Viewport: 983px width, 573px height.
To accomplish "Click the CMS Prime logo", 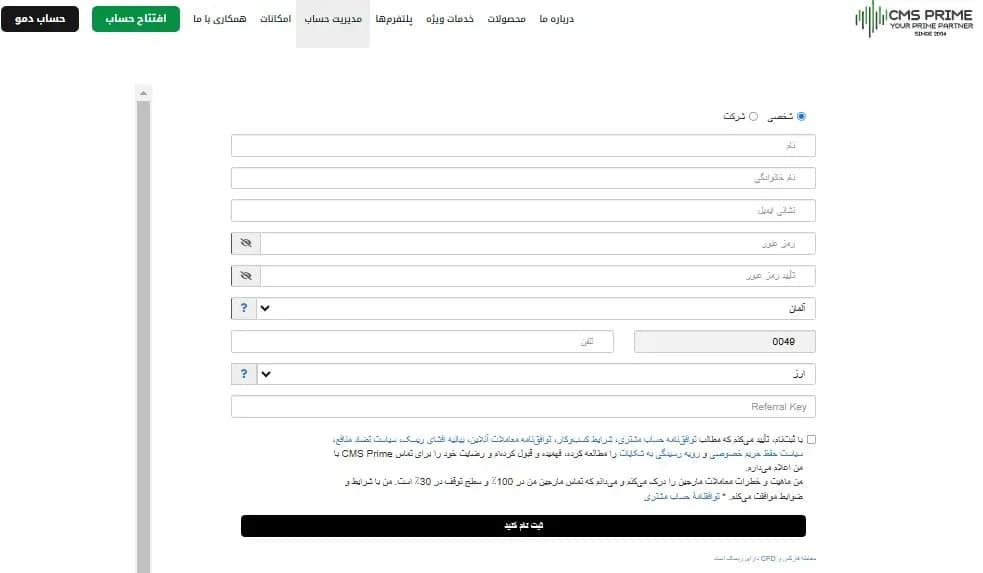I will (x=914, y=19).
